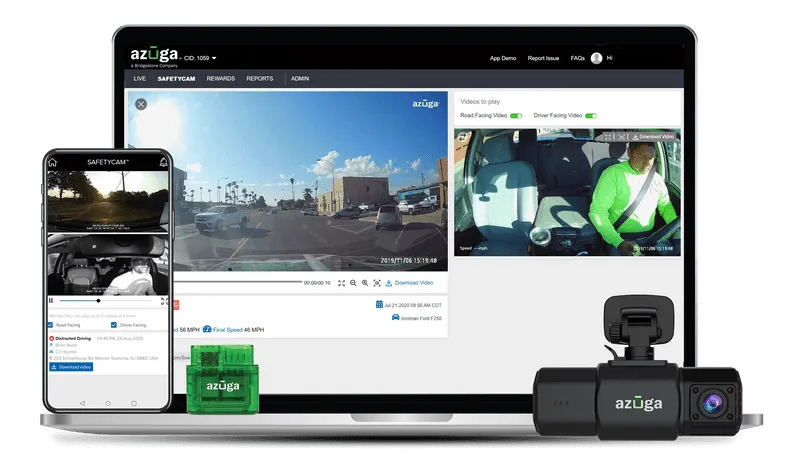Open the REPORTS tab
Viewport: 800px width, 460px height.
pyautogui.click(x=260, y=78)
